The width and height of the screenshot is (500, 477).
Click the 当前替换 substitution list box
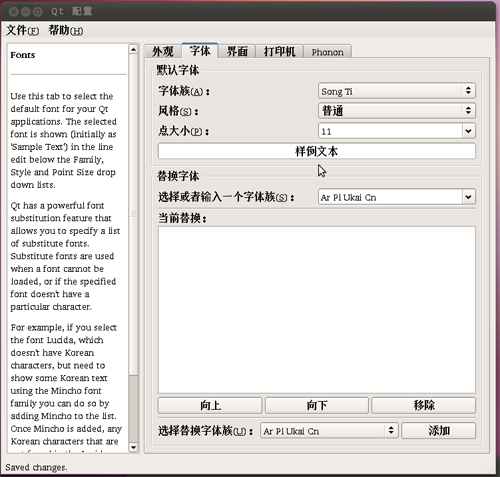[317, 310]
